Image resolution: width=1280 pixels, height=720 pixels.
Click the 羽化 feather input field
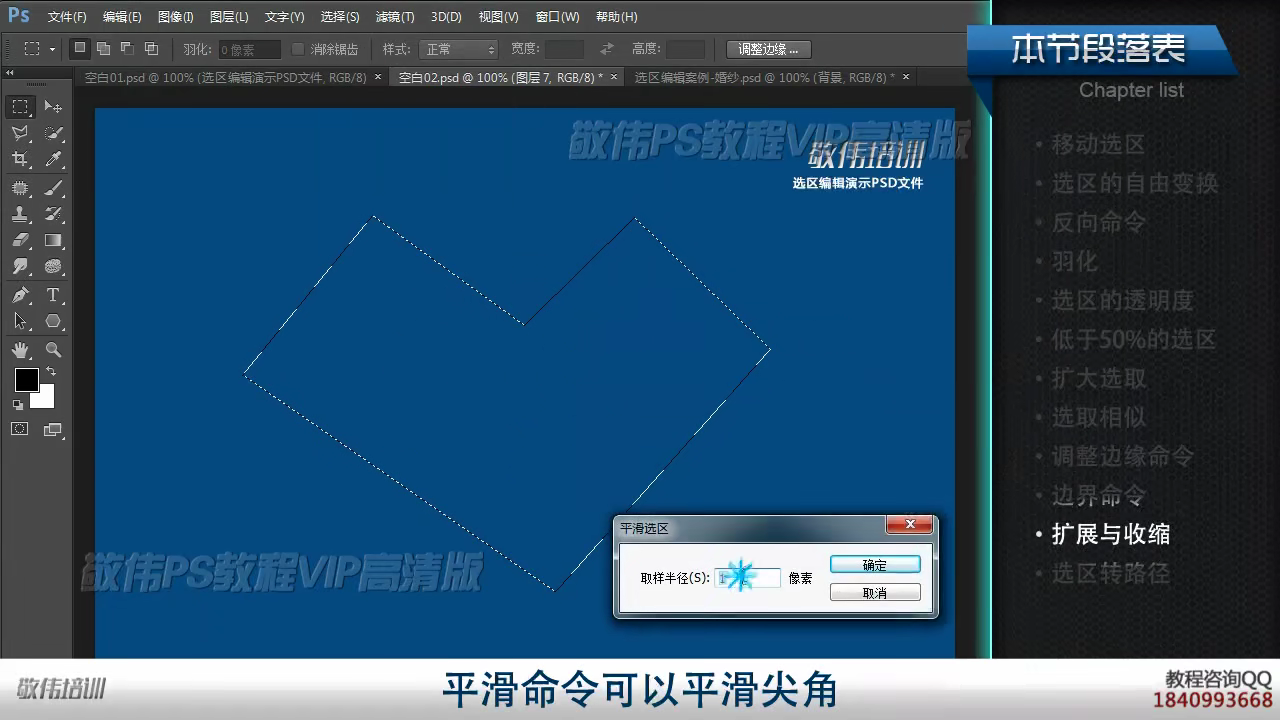point(249,49)
